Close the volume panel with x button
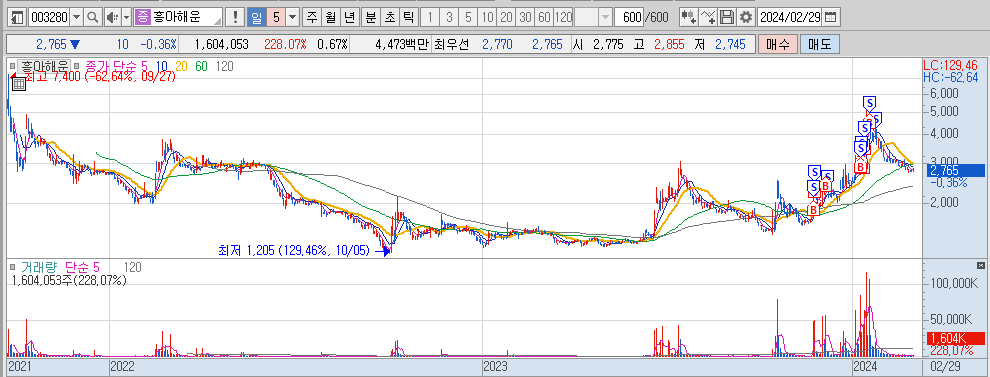This screenshot has height=377, width=990. (981, 265)
